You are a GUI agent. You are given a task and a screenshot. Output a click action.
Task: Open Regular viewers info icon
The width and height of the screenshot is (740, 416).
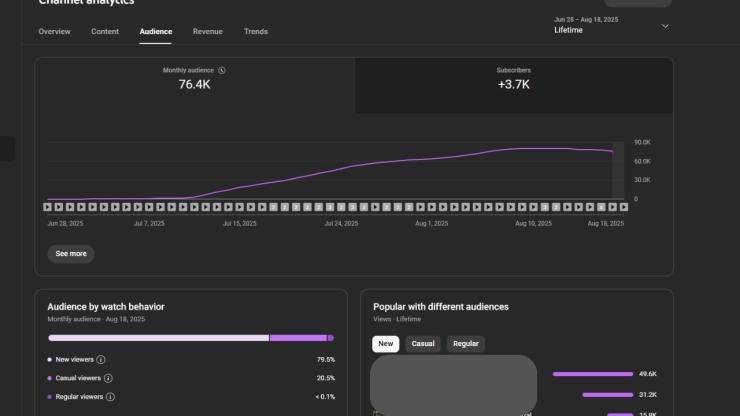pyautogui.click(x=110, y=397)
